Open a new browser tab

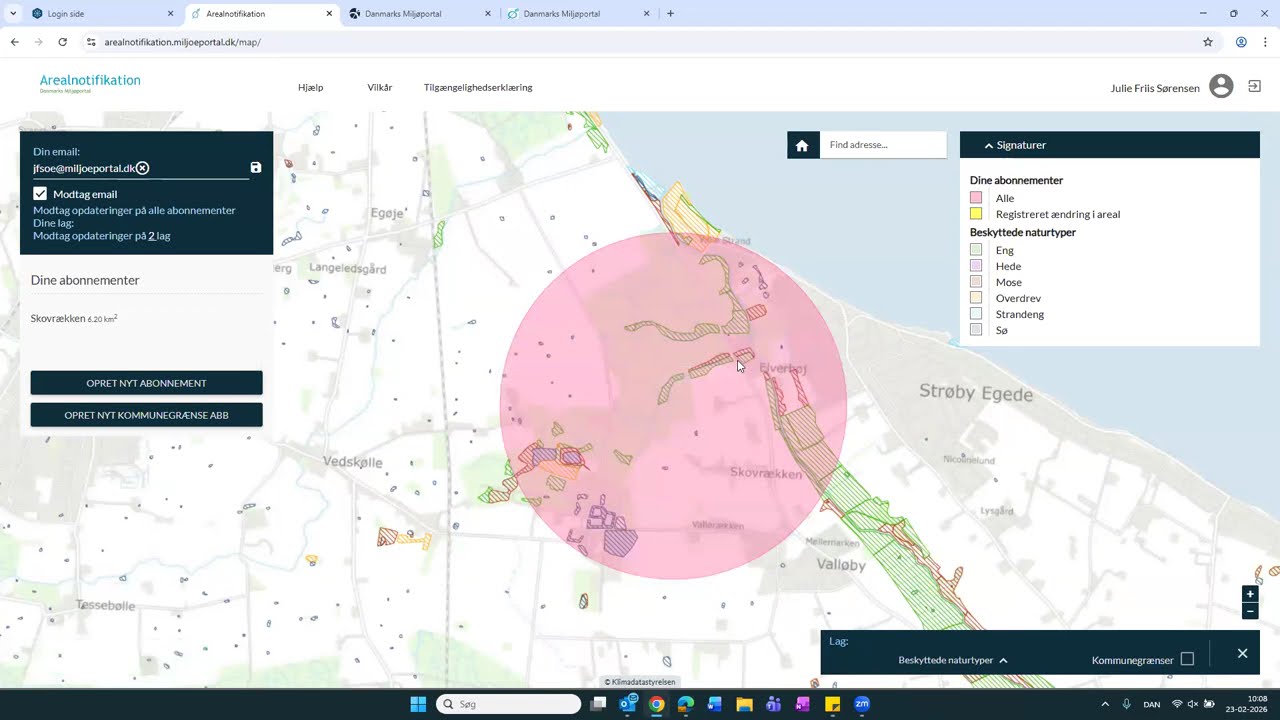point(670,14)
